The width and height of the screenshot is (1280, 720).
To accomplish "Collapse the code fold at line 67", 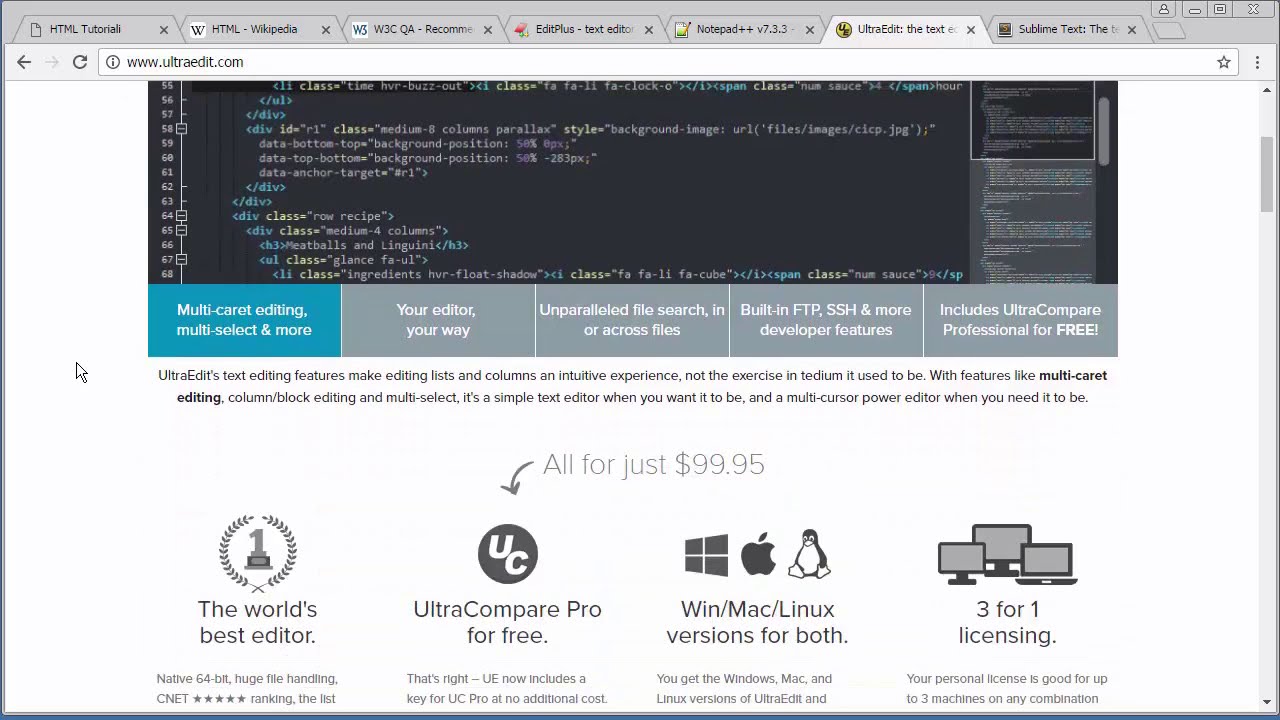I will [x=181, y=259].
